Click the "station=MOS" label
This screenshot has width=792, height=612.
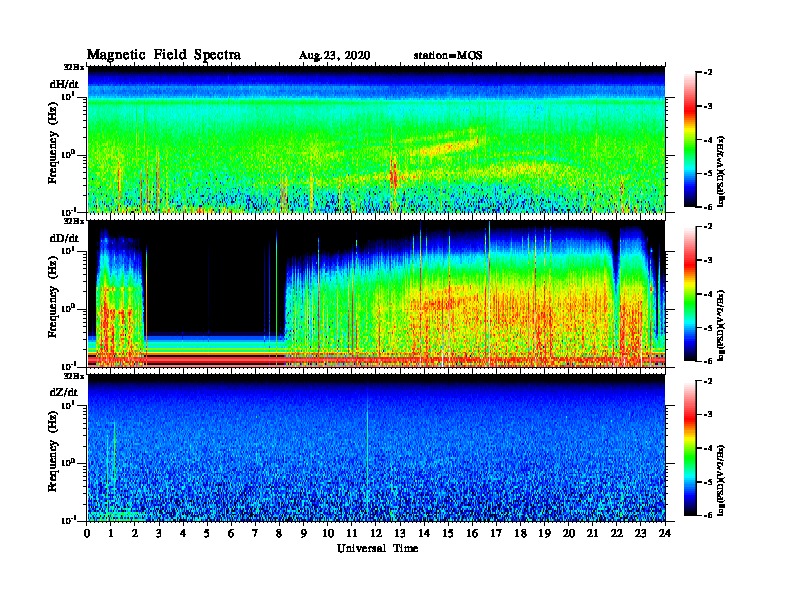click(x=448, y=56)
